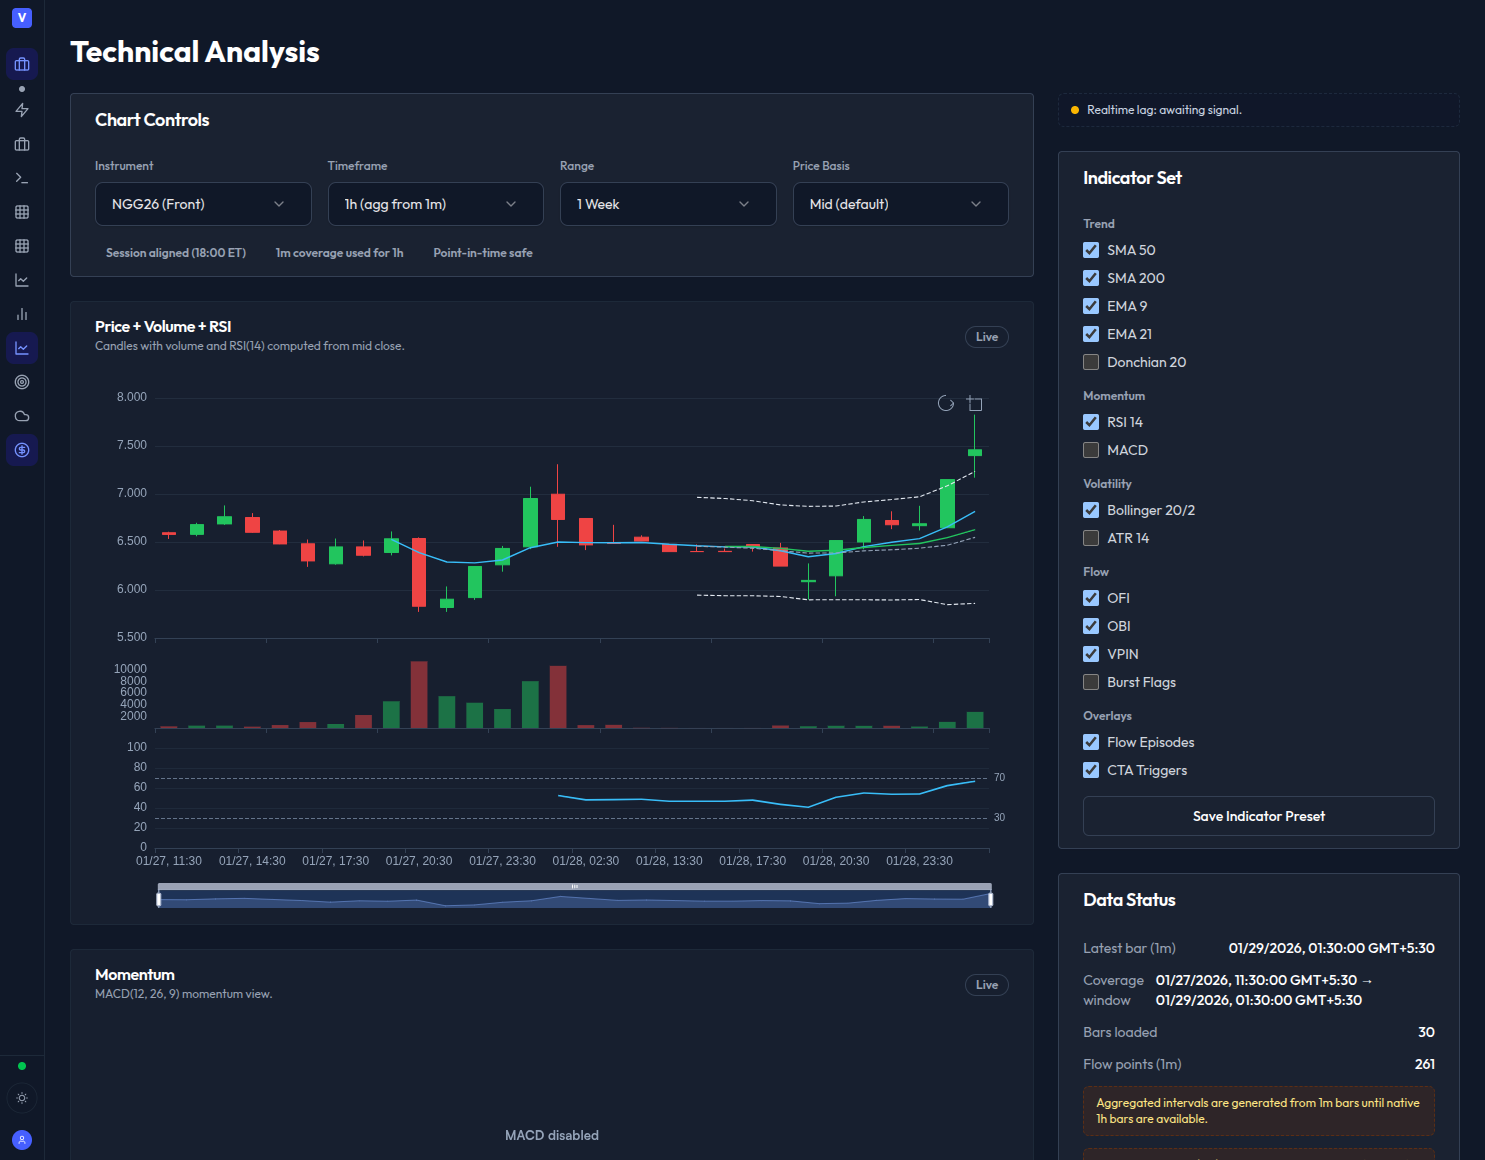Open the Instrument dropdown showing NGG26 (Front)
The image size is (1485, 1160).
tap(203, 204)
